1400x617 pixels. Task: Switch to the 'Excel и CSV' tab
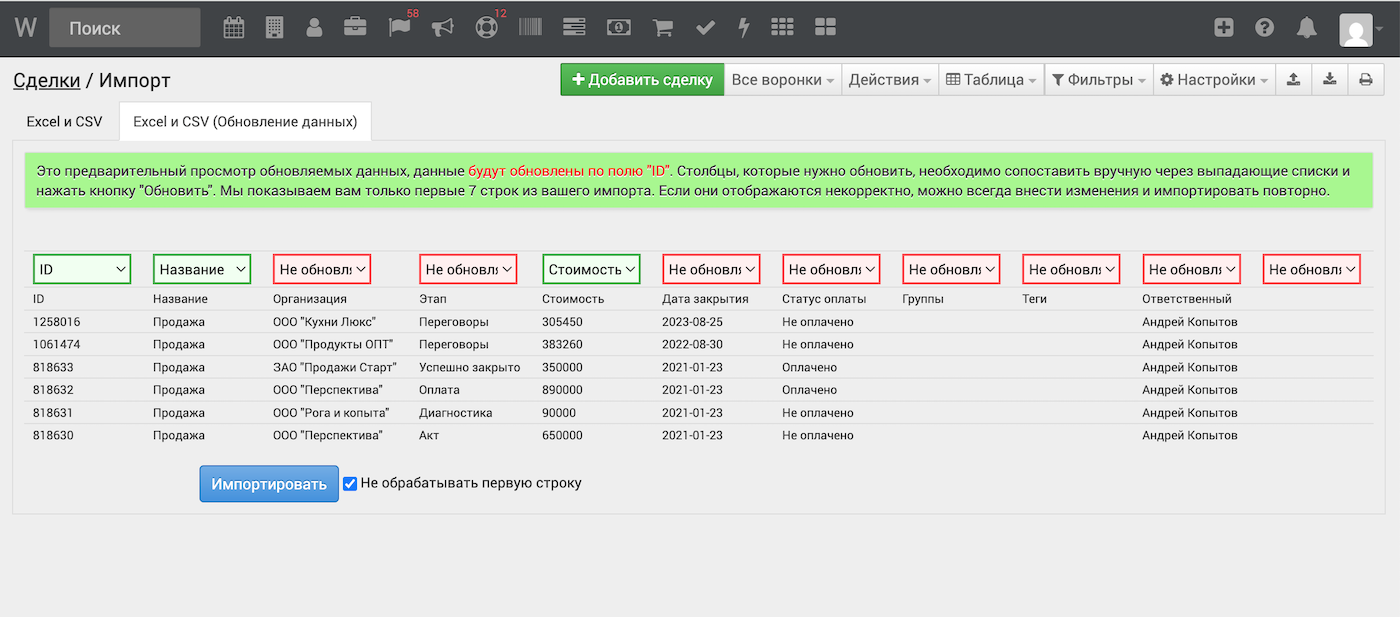click(64, 122)
